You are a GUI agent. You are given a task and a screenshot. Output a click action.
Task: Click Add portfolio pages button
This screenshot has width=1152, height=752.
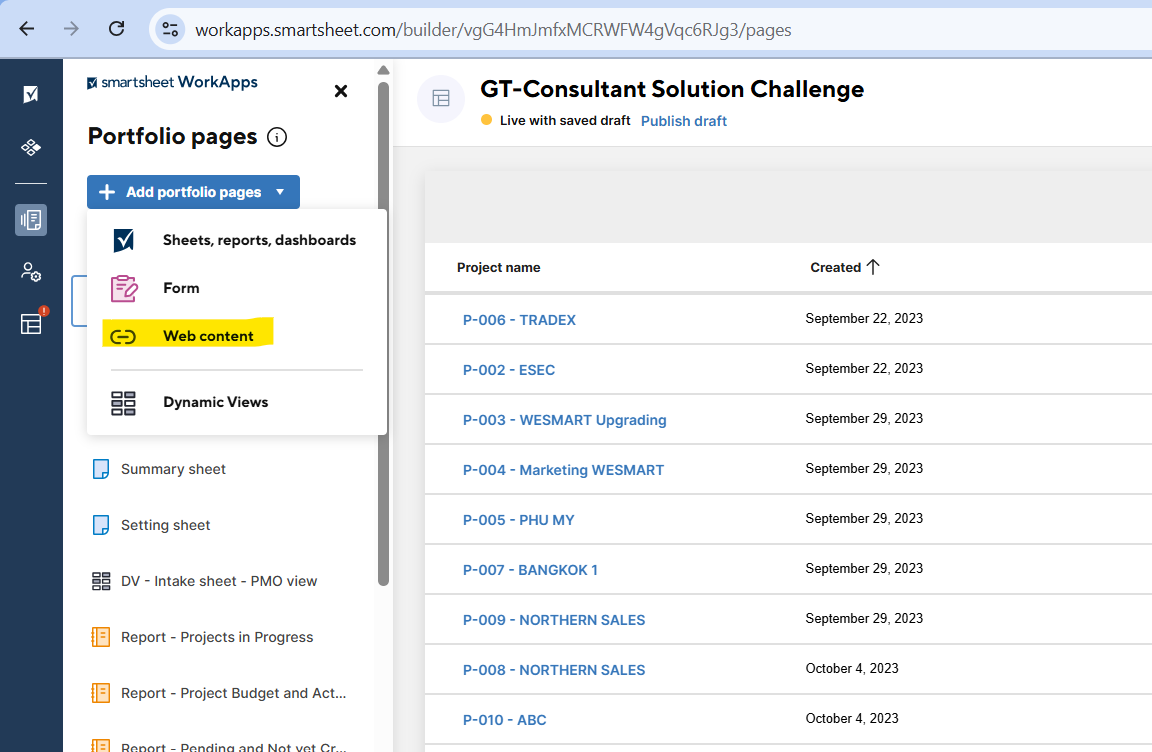click(x=193, y=192)
